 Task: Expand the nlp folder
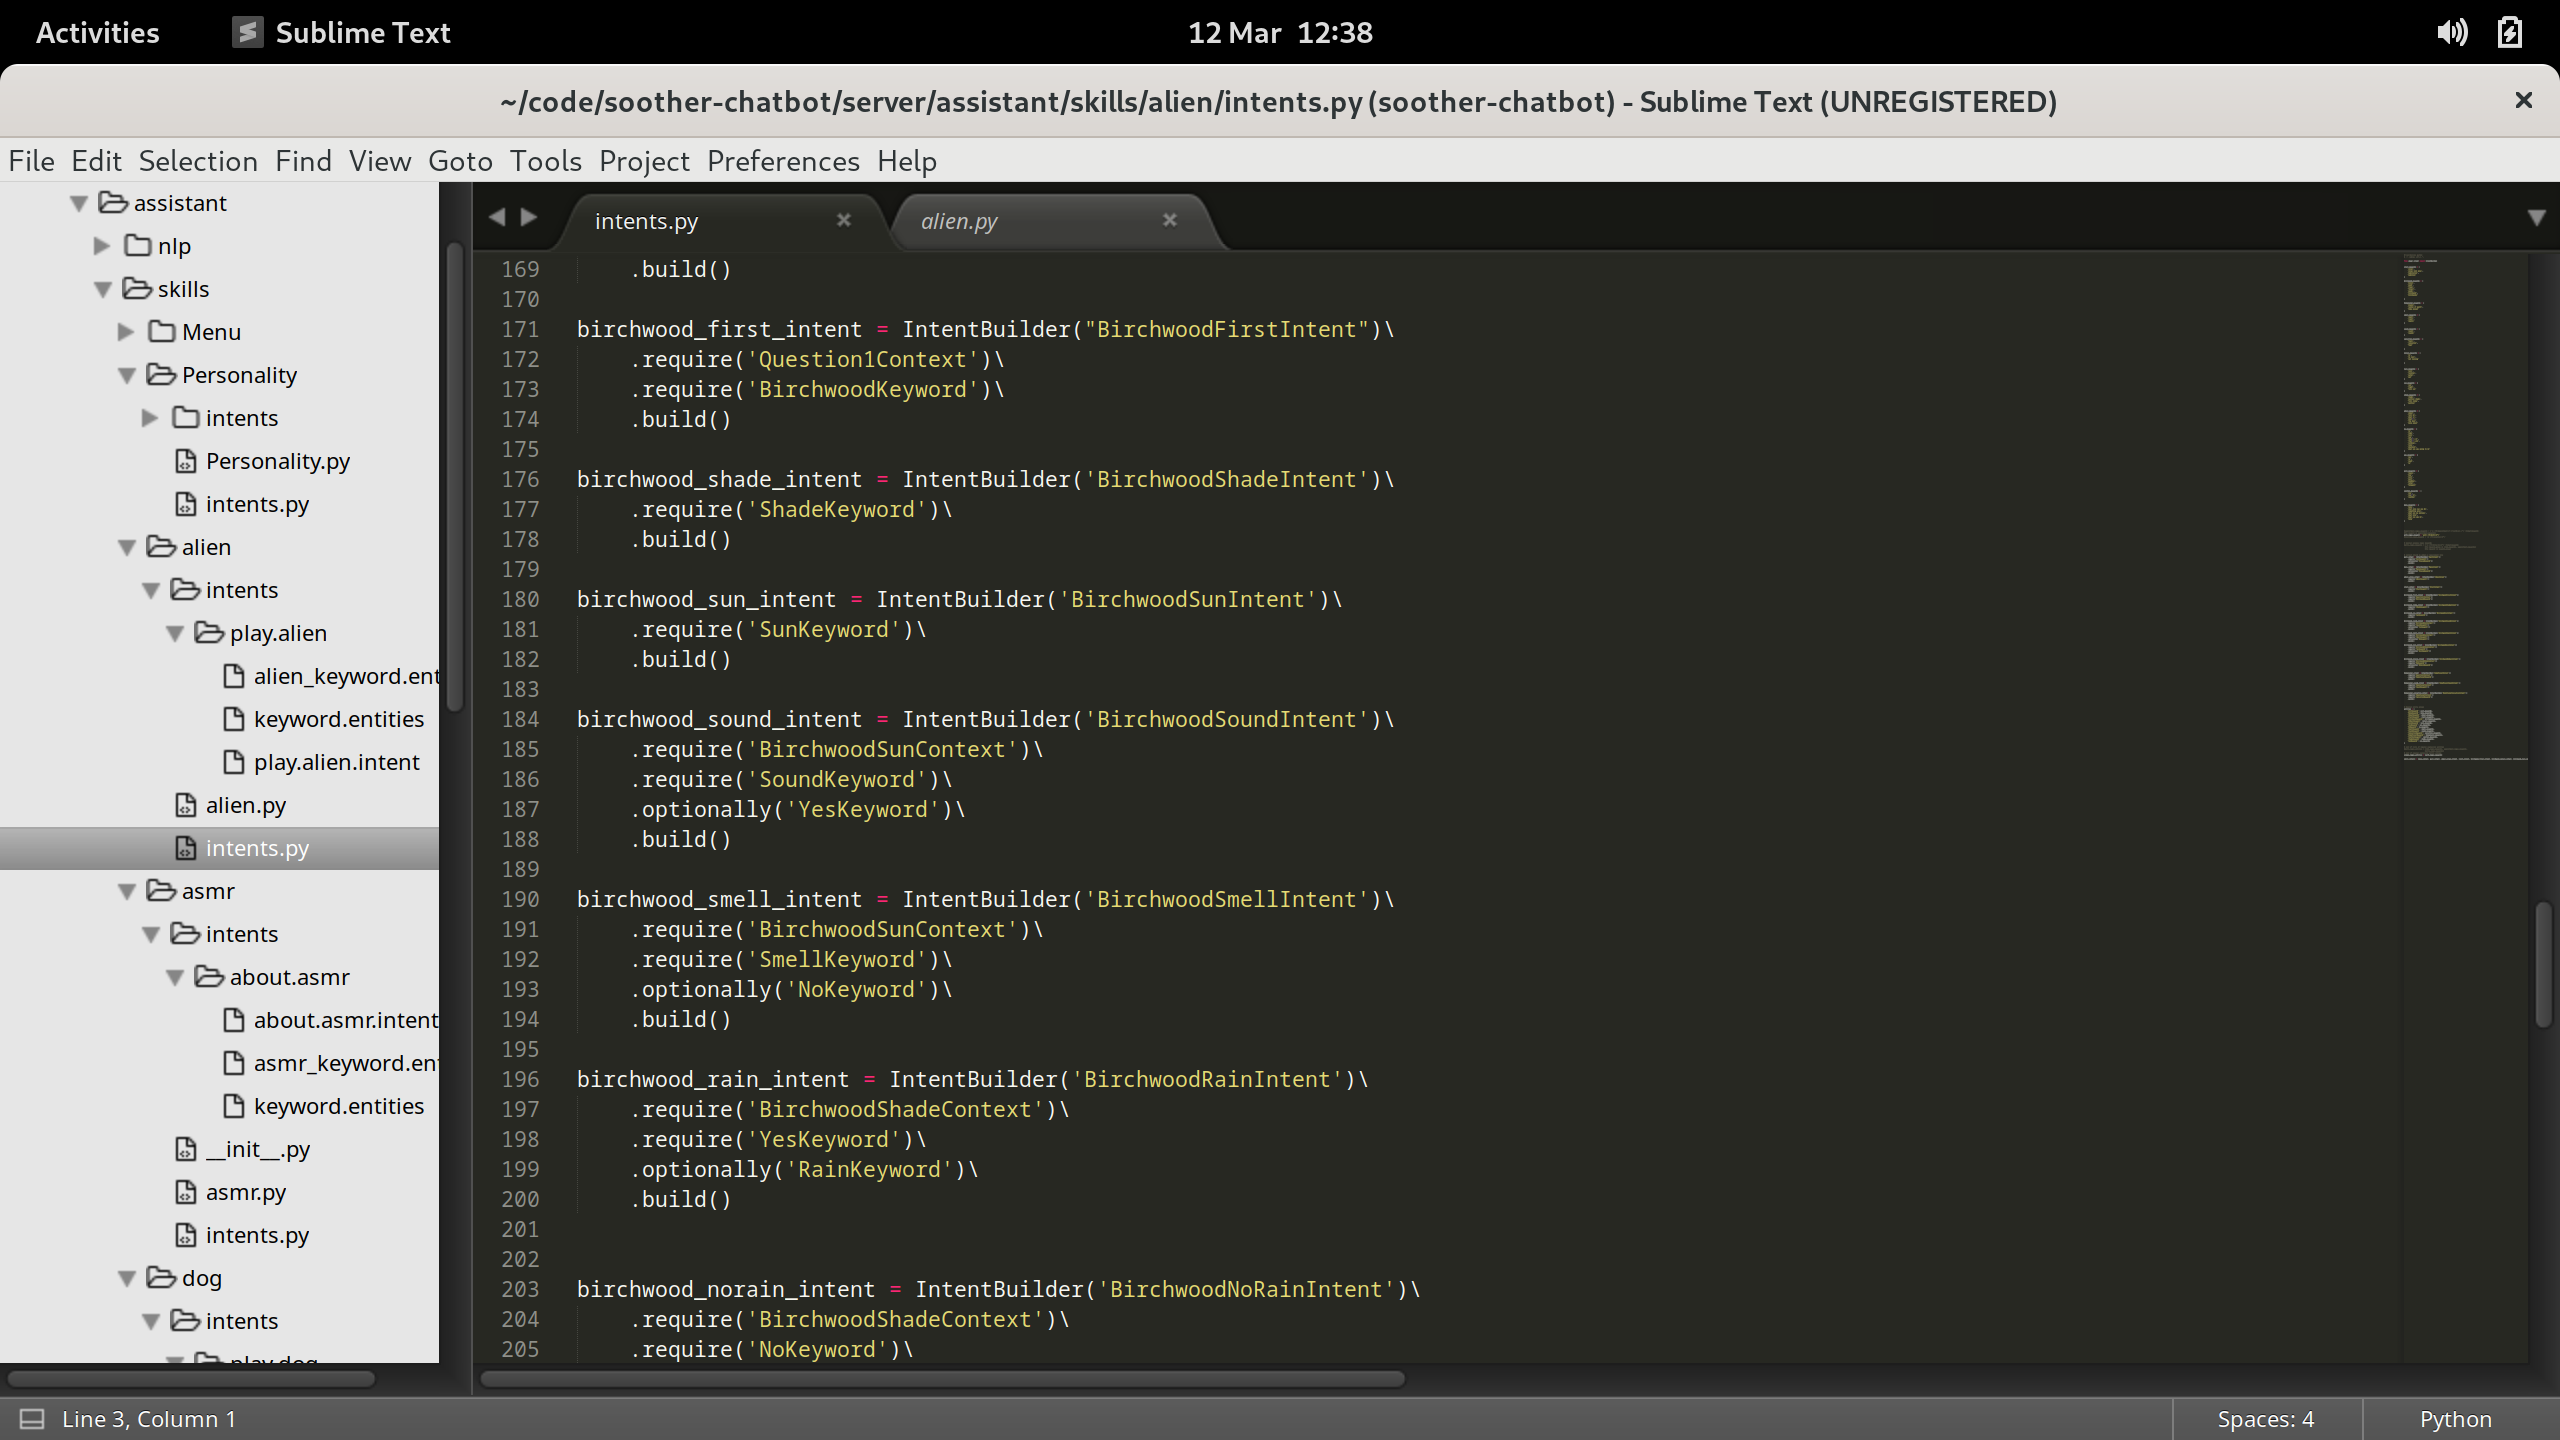pos(102,246)
